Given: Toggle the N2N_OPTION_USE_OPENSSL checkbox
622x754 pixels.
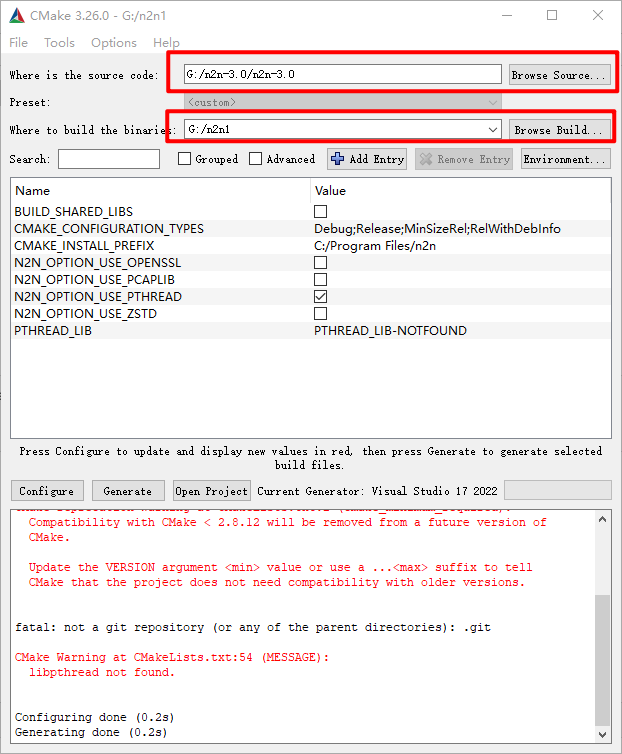Looking at the screenshot, I should click(320, 263).
